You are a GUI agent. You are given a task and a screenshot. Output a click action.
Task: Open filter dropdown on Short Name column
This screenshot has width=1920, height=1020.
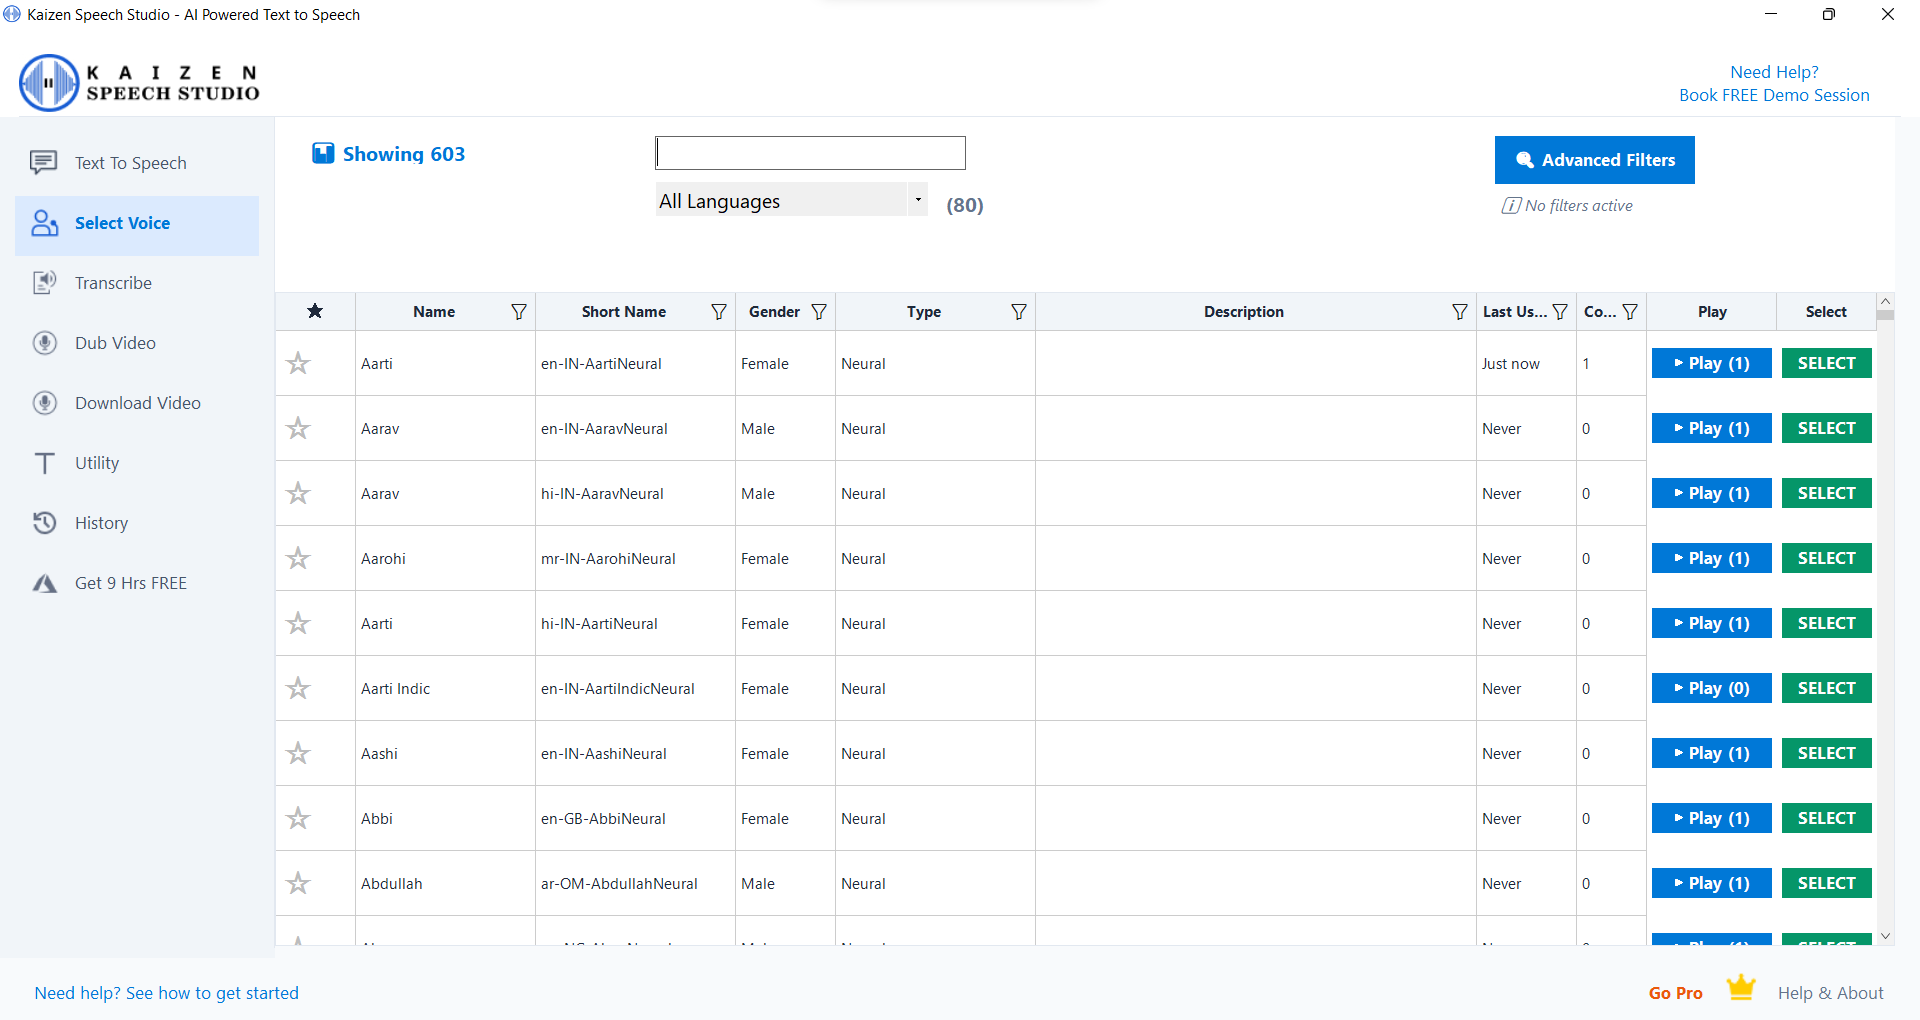point(718,312)
